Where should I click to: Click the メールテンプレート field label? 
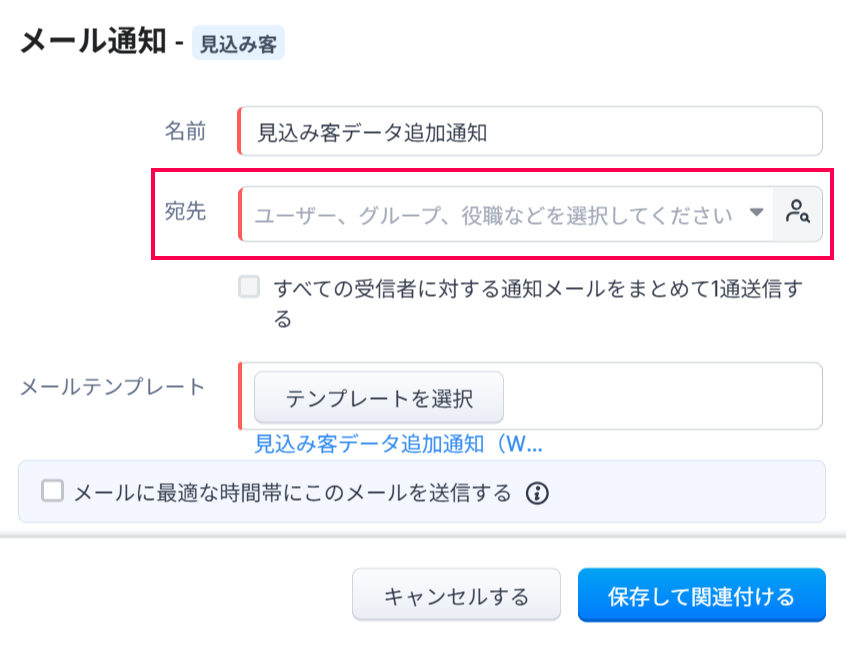click(x=112, y=387)
